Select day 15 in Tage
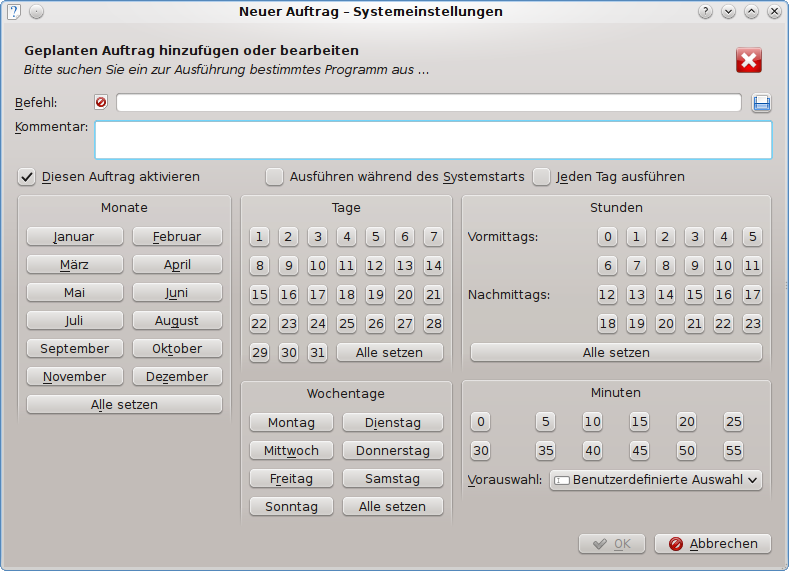Image resolution: width=789 pixels, height=571 pixels. click(259, 294)
